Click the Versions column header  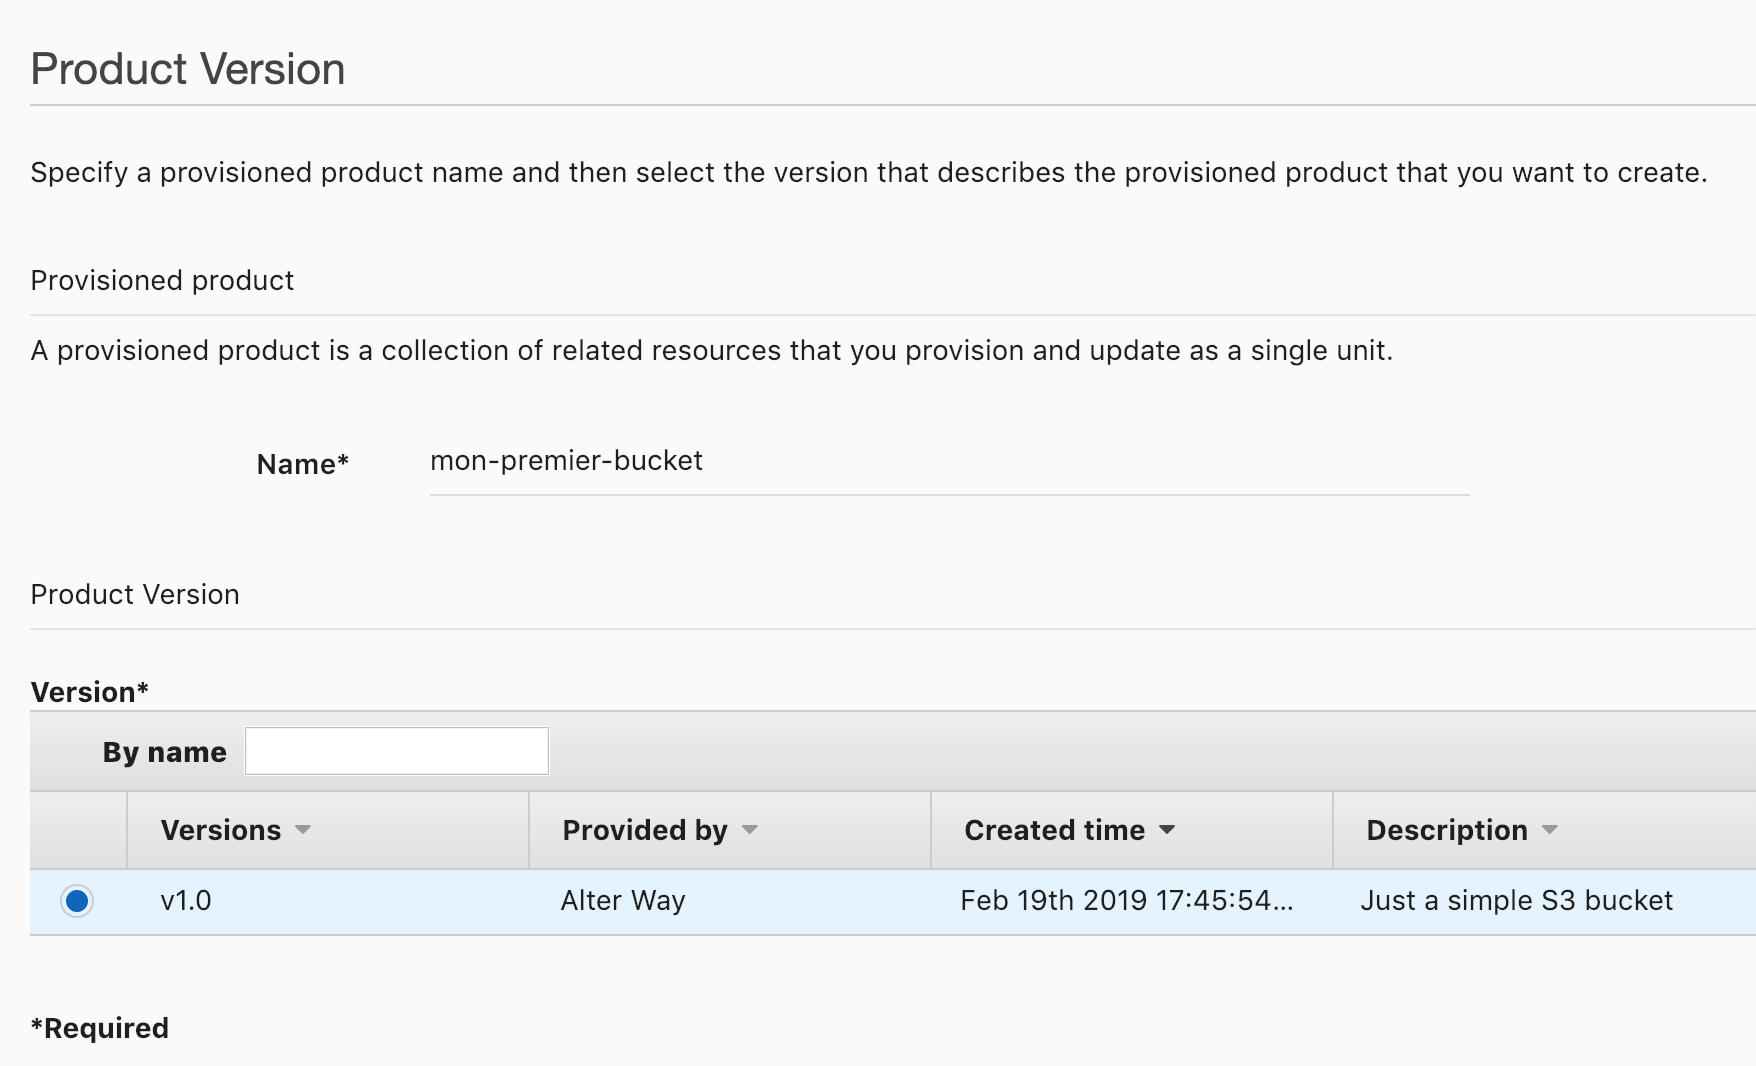[x=220, y=830]
